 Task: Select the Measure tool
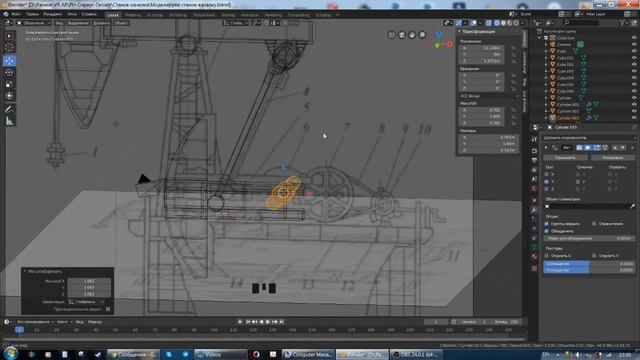[x=9, y=121]
